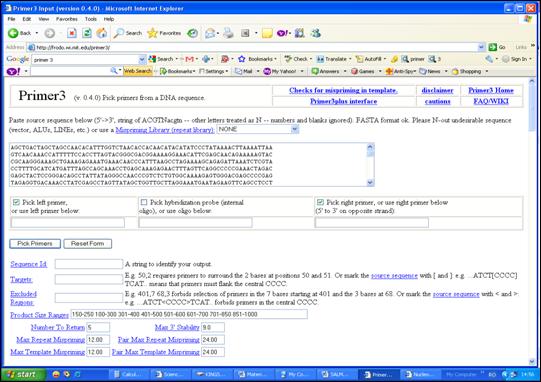Open the Tools menu

pyautogui.click(x=91, y=19)
